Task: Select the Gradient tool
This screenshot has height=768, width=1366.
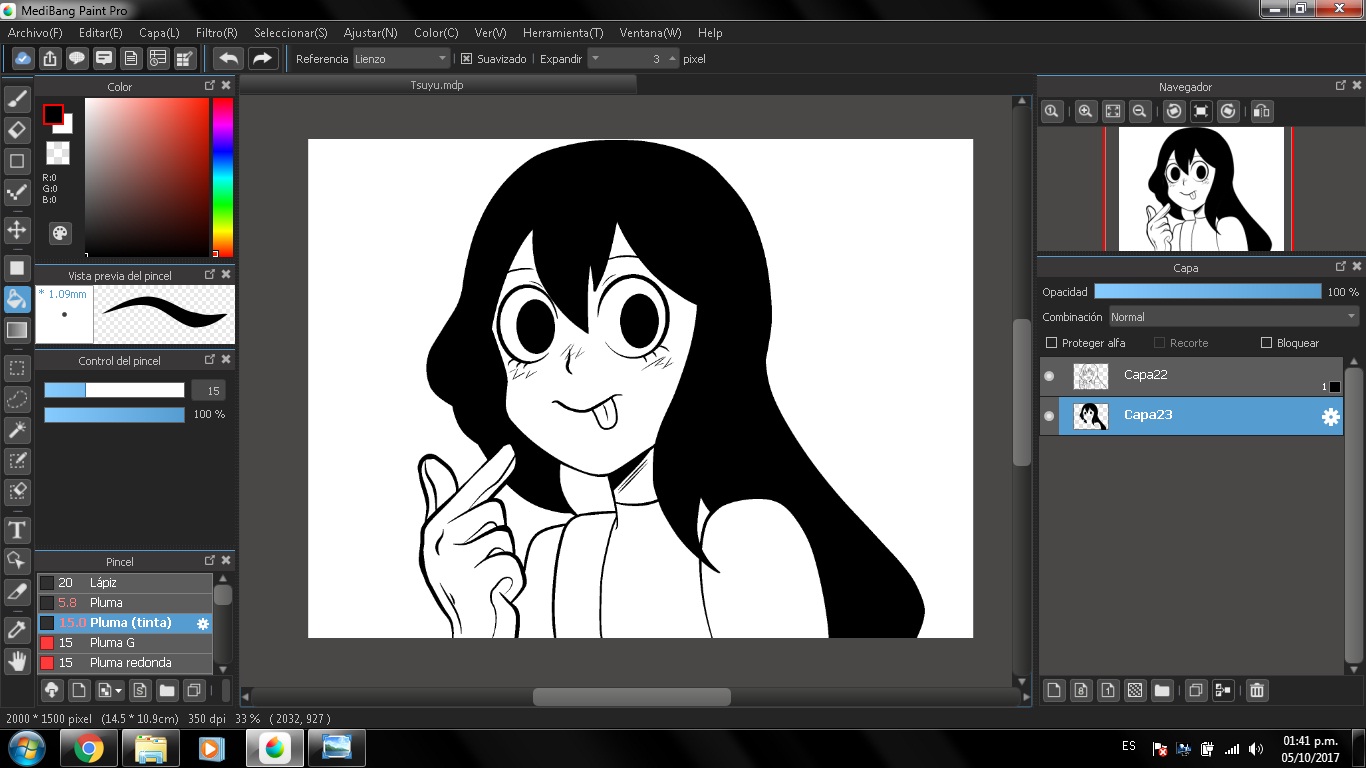Action: [x=17, y=330]
